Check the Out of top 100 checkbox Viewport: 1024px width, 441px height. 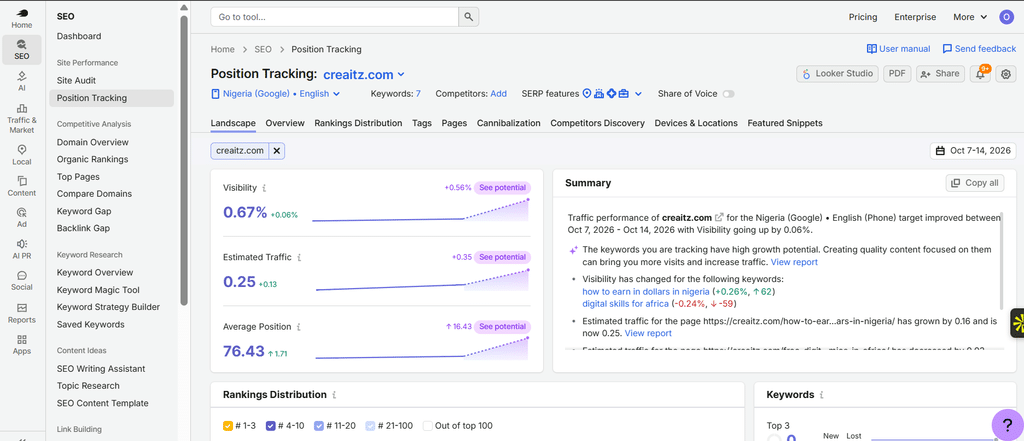[x=428, y=426]
